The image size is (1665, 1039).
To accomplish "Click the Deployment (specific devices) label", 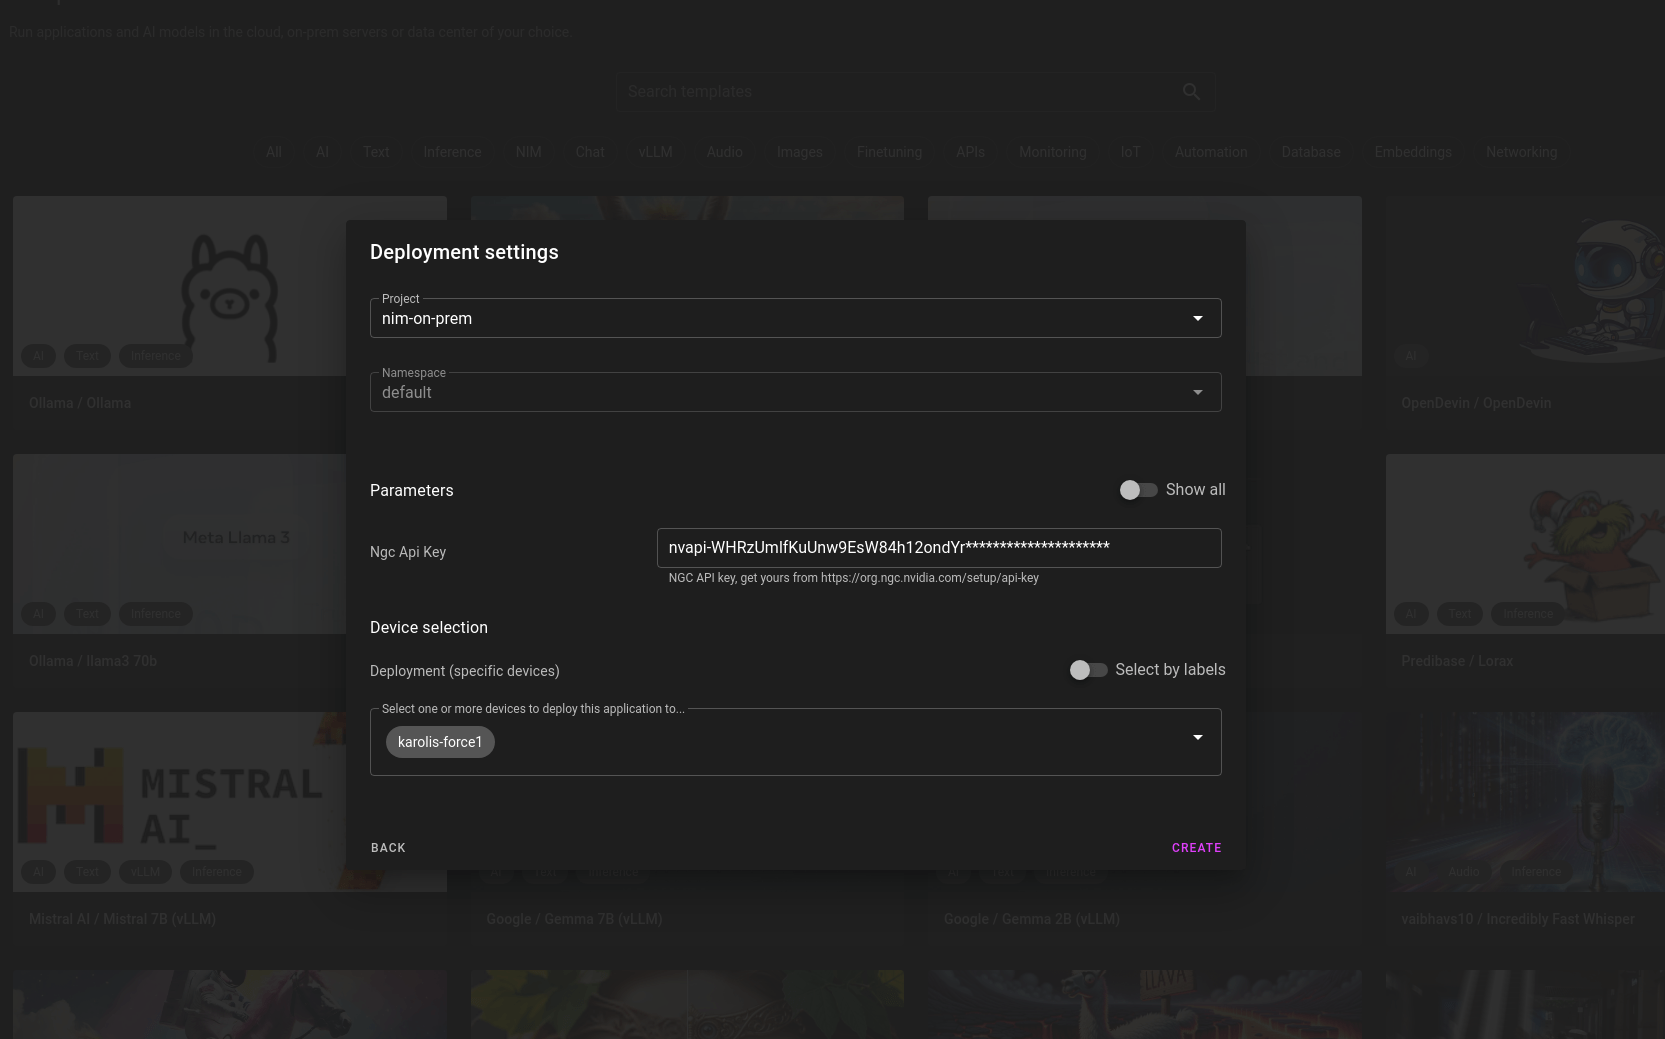I will pos(465,671).
